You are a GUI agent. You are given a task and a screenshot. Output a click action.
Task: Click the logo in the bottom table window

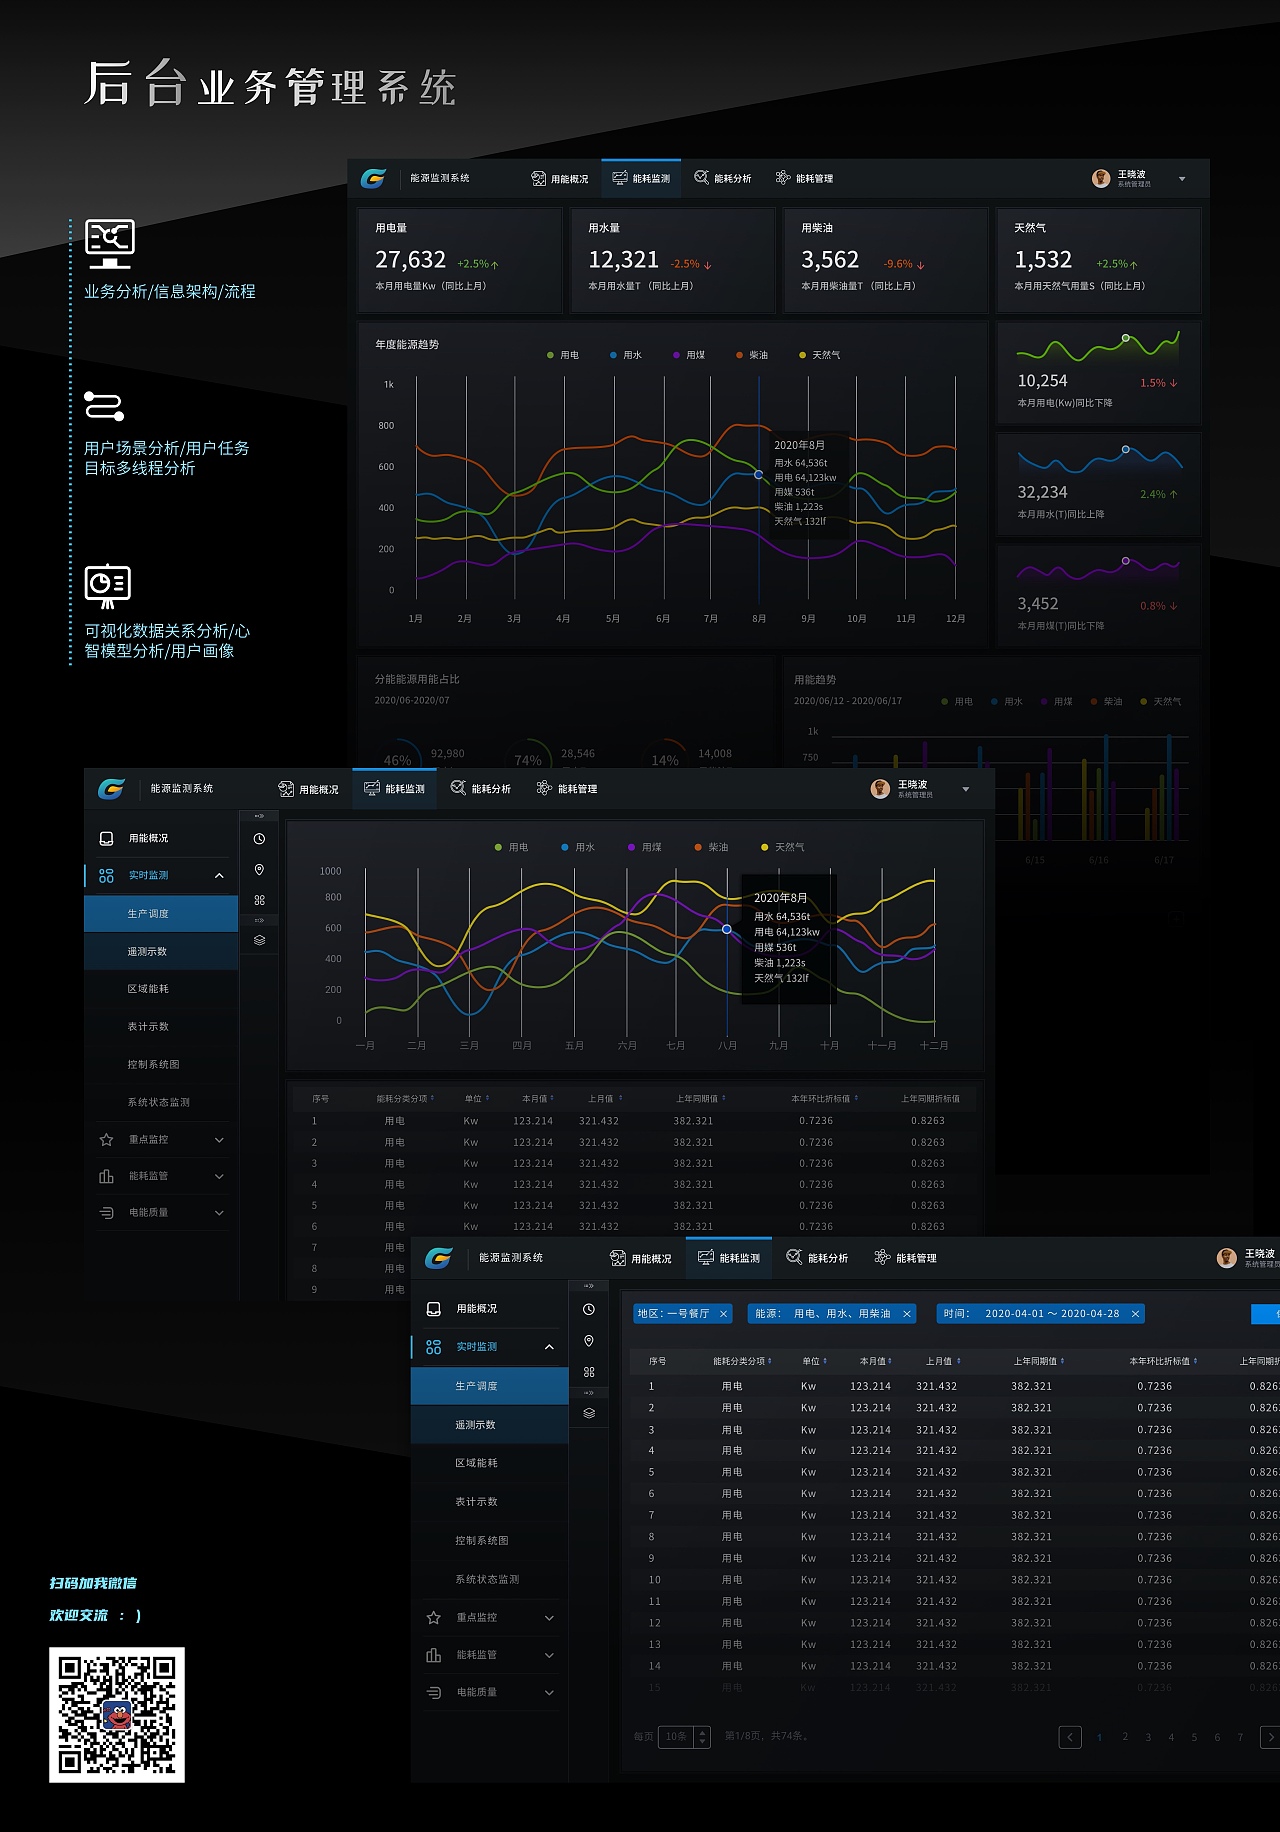pyautogui.click(x=439, y=1258)
